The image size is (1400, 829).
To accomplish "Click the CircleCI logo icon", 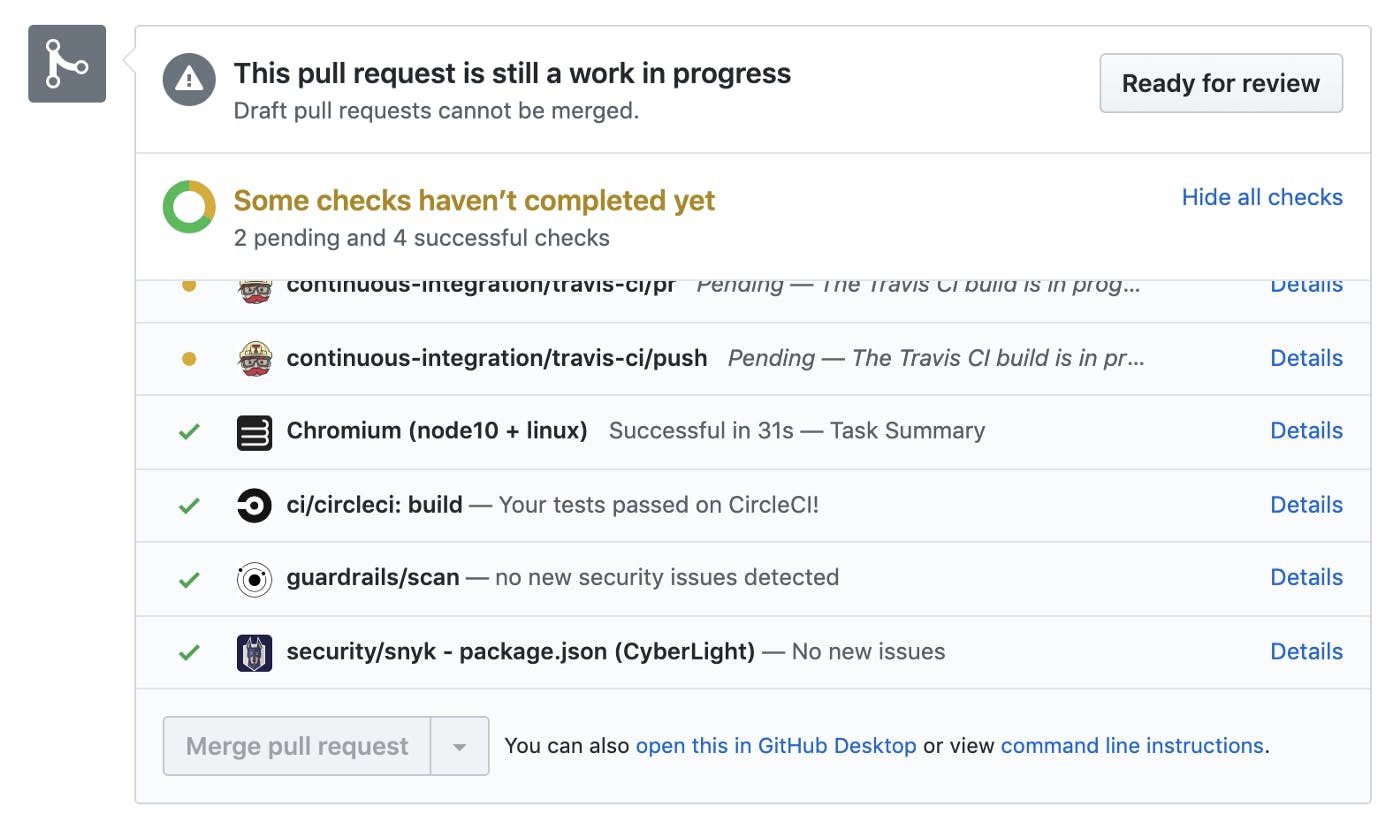I will [x=254, y=505].
